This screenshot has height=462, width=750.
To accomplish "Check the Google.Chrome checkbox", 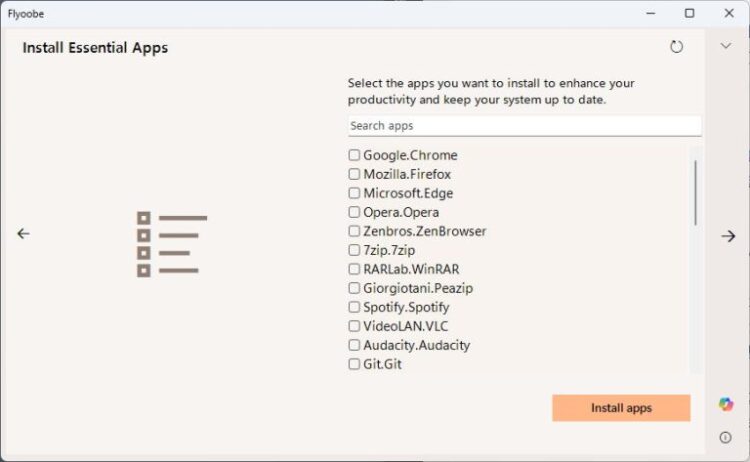I will pyautogui.click(x=354, y=155).
